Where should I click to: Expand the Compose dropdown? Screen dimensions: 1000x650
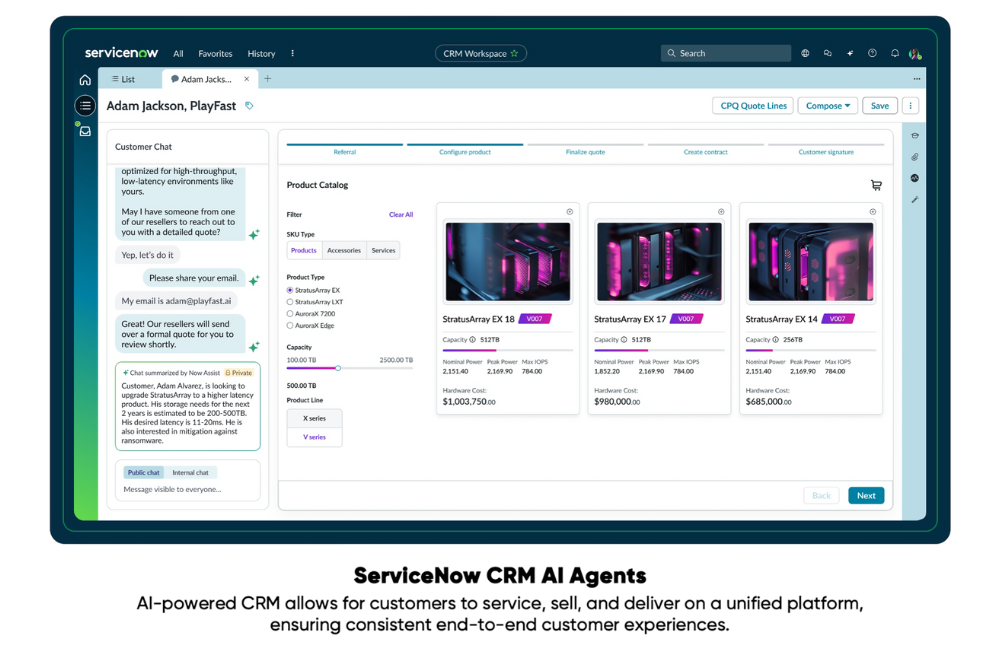828,106
